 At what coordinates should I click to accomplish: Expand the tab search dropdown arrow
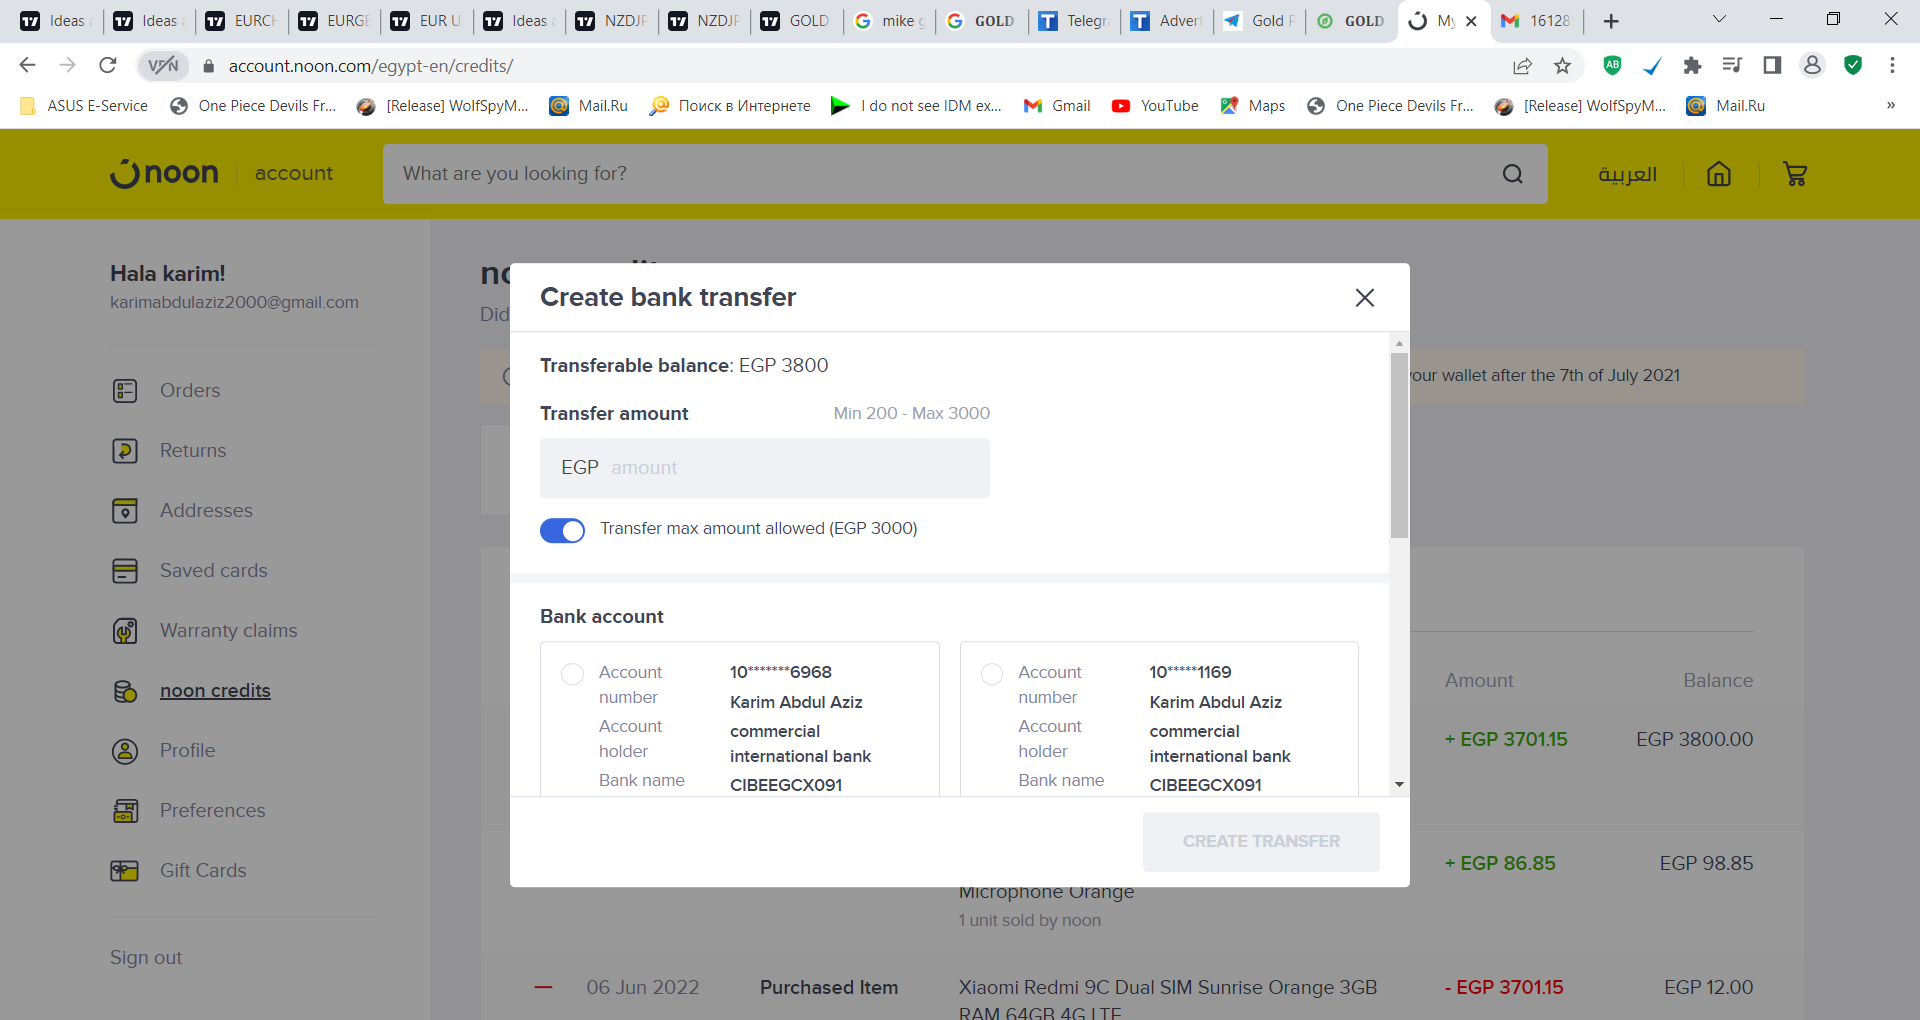click(x=1719, y=20)
